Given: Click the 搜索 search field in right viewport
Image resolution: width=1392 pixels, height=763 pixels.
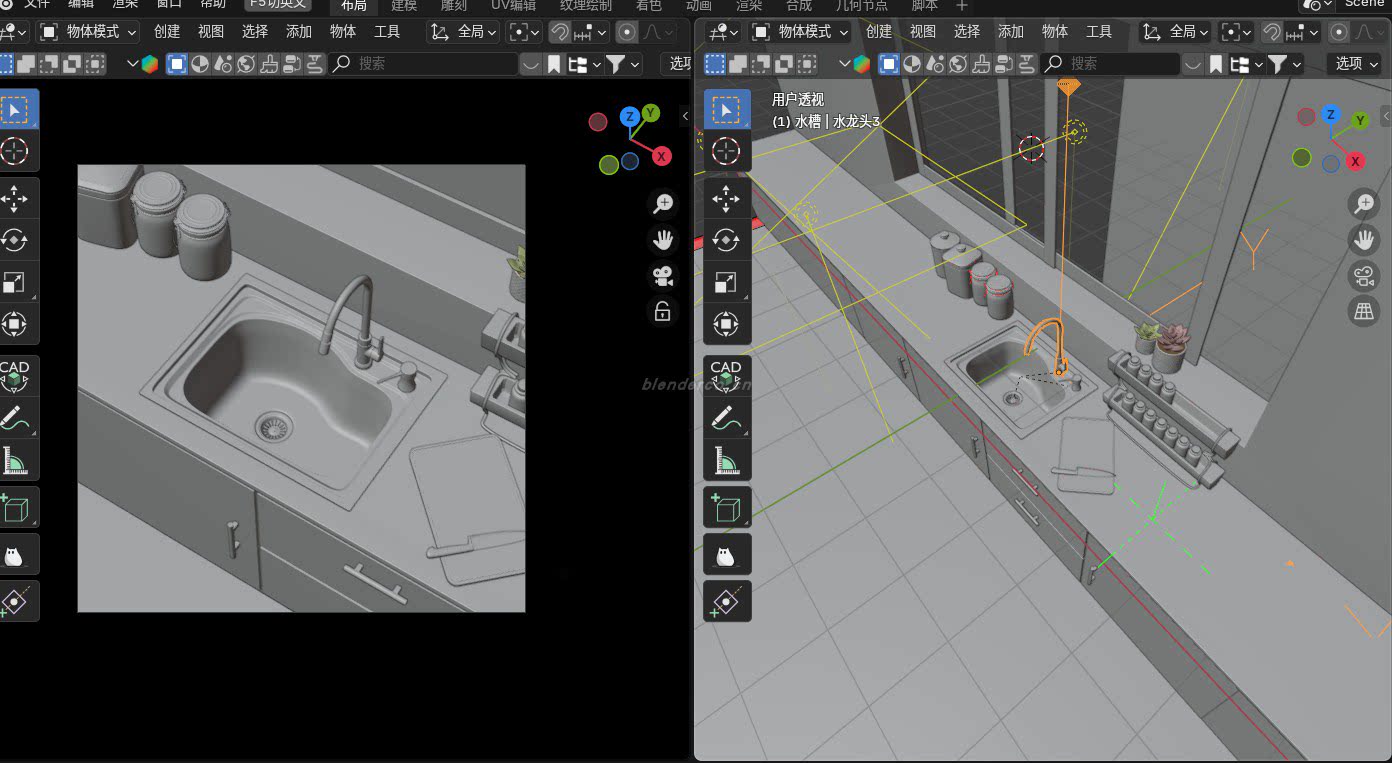Looking at the screenshot, I should [x=1110, y=64].
